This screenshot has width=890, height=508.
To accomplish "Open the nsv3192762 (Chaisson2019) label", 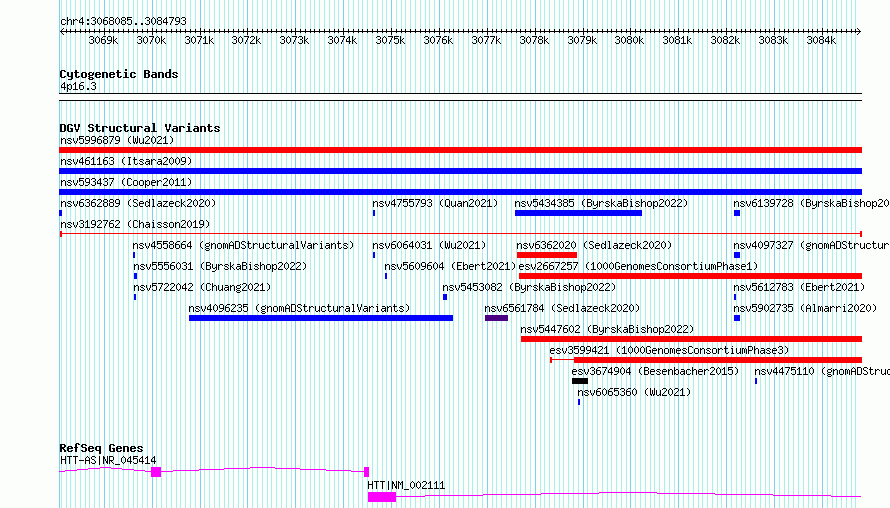I will point(135,224).
